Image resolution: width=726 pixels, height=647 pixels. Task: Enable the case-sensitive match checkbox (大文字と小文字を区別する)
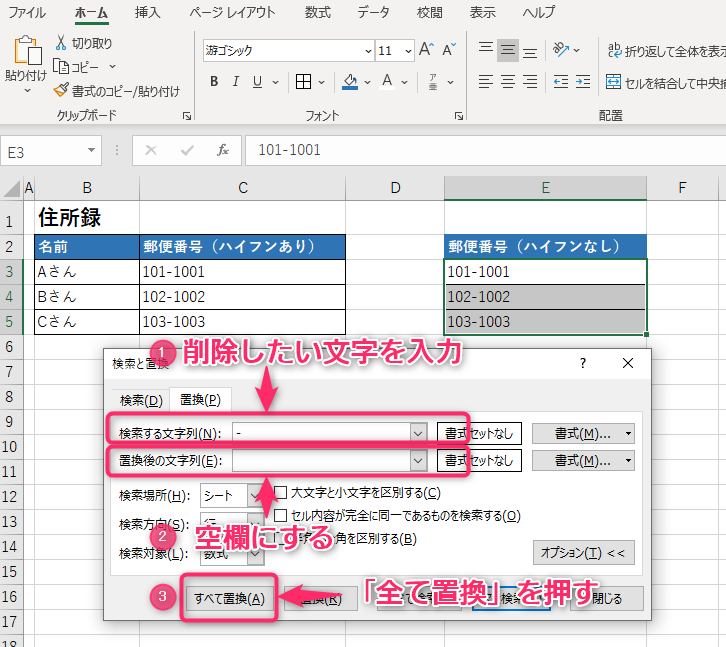tap(281, 492)
